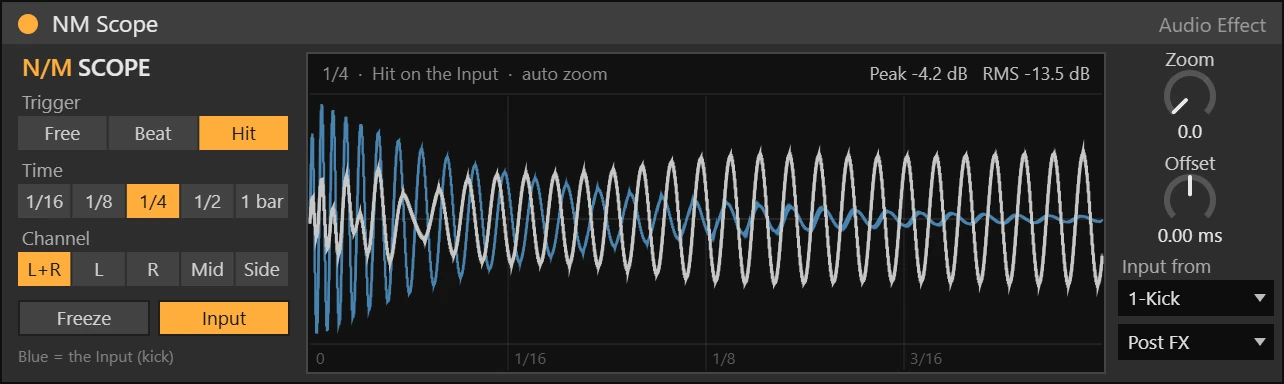The height and width of the screenshot is (384, 1284).
Task: Click the Zoom value 0.0
Action: pos(1190,132)
